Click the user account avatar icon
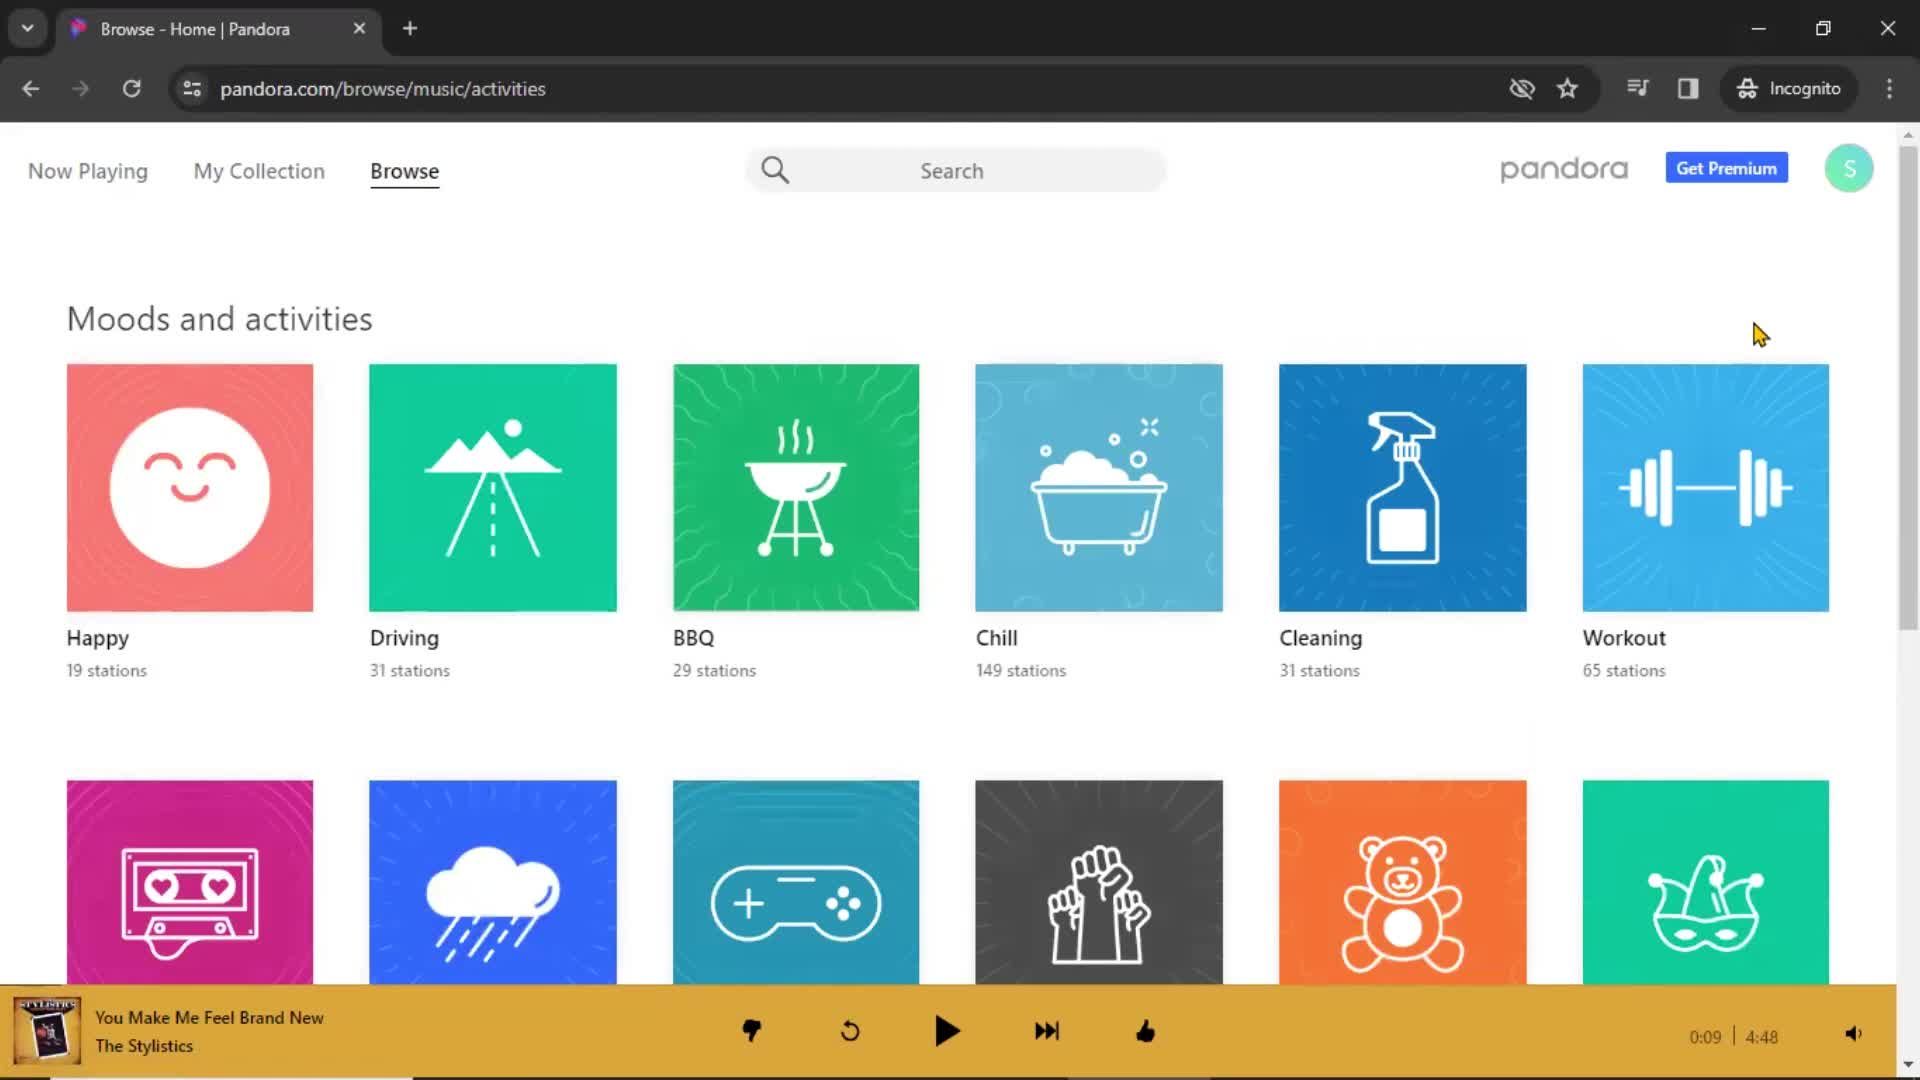This screenshot has width=1920, height=1080. [1847, 169]
